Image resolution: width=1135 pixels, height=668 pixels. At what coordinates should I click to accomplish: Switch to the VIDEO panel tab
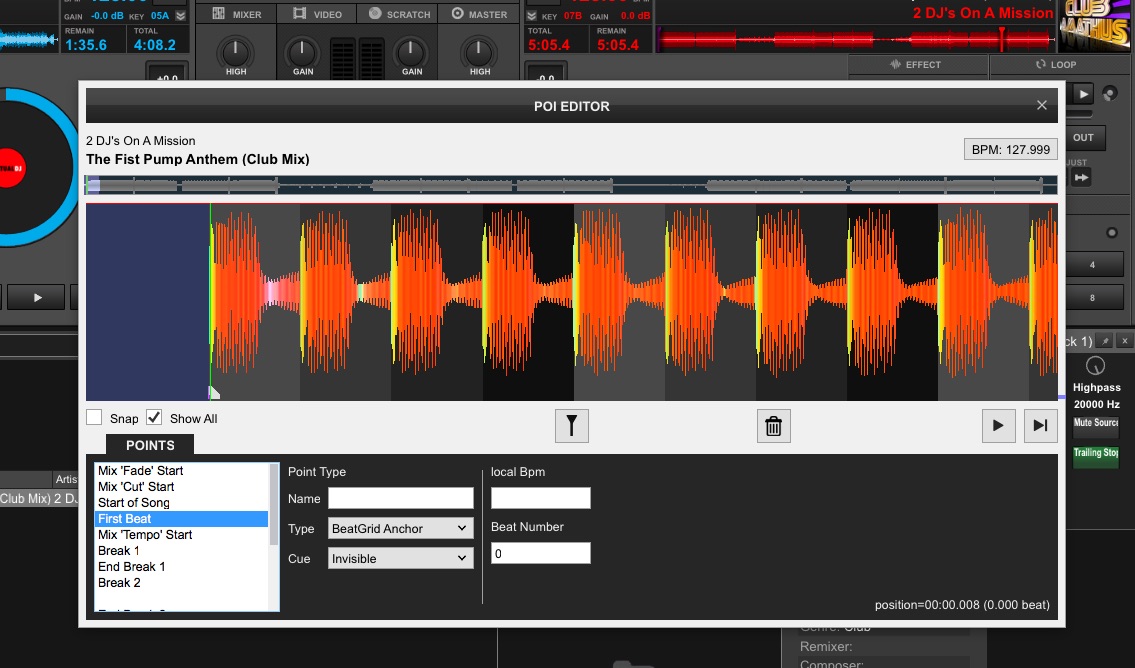pos(318,14)
